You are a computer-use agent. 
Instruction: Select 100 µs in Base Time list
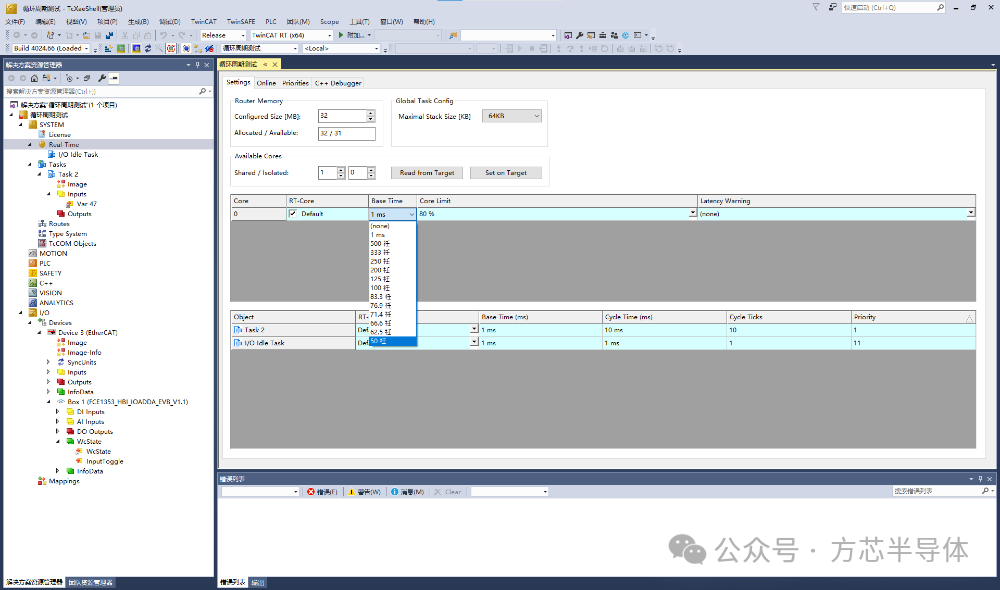pos(392,288)
